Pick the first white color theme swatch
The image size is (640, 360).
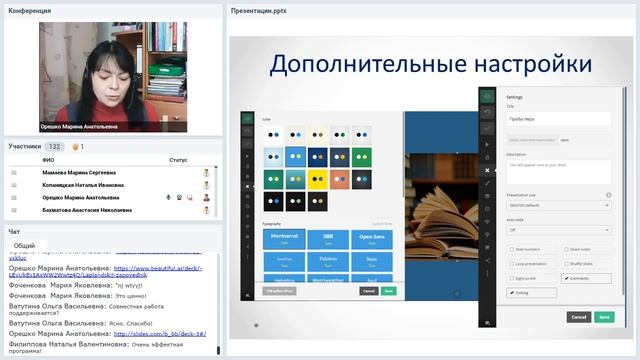pos(273,135)
